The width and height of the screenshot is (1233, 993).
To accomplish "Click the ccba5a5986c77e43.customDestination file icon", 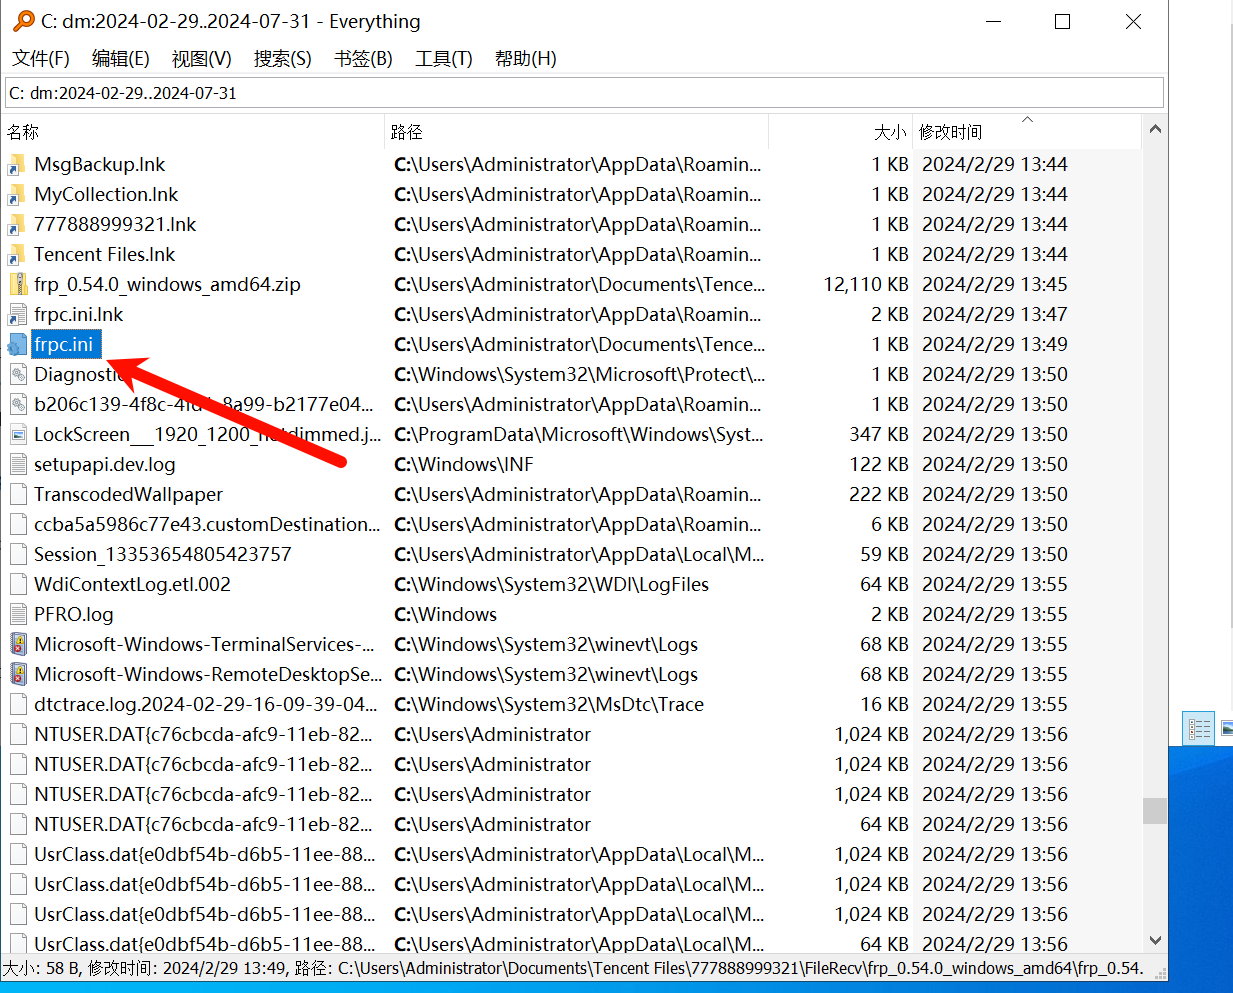I will tap(17, 525).
